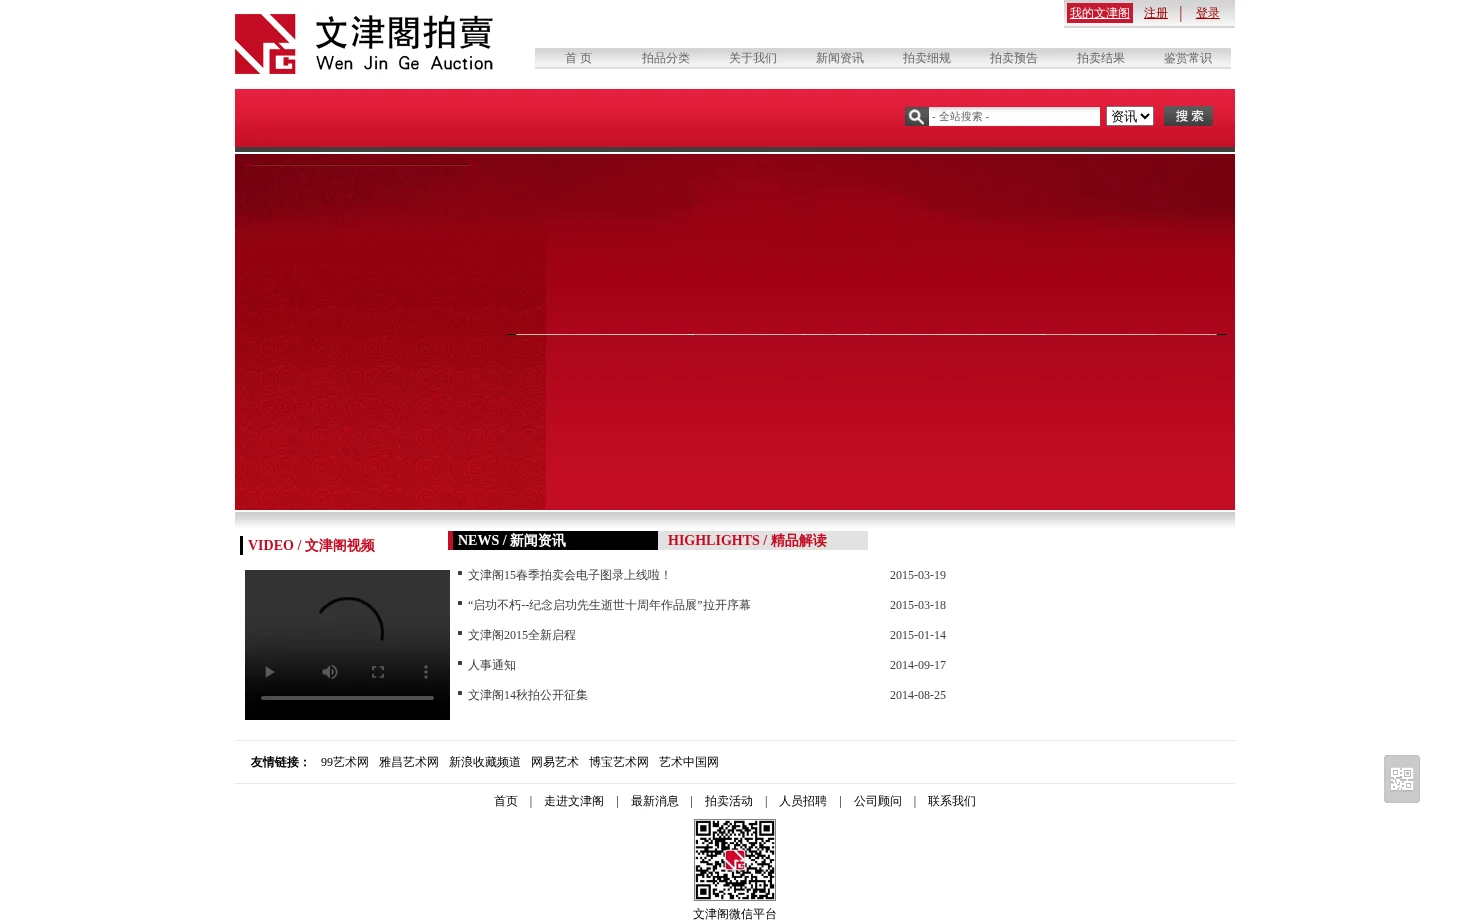Screen dimensions: 1470x923
Task: Mute the video player volume icon
Action: (x=329, y=672)
